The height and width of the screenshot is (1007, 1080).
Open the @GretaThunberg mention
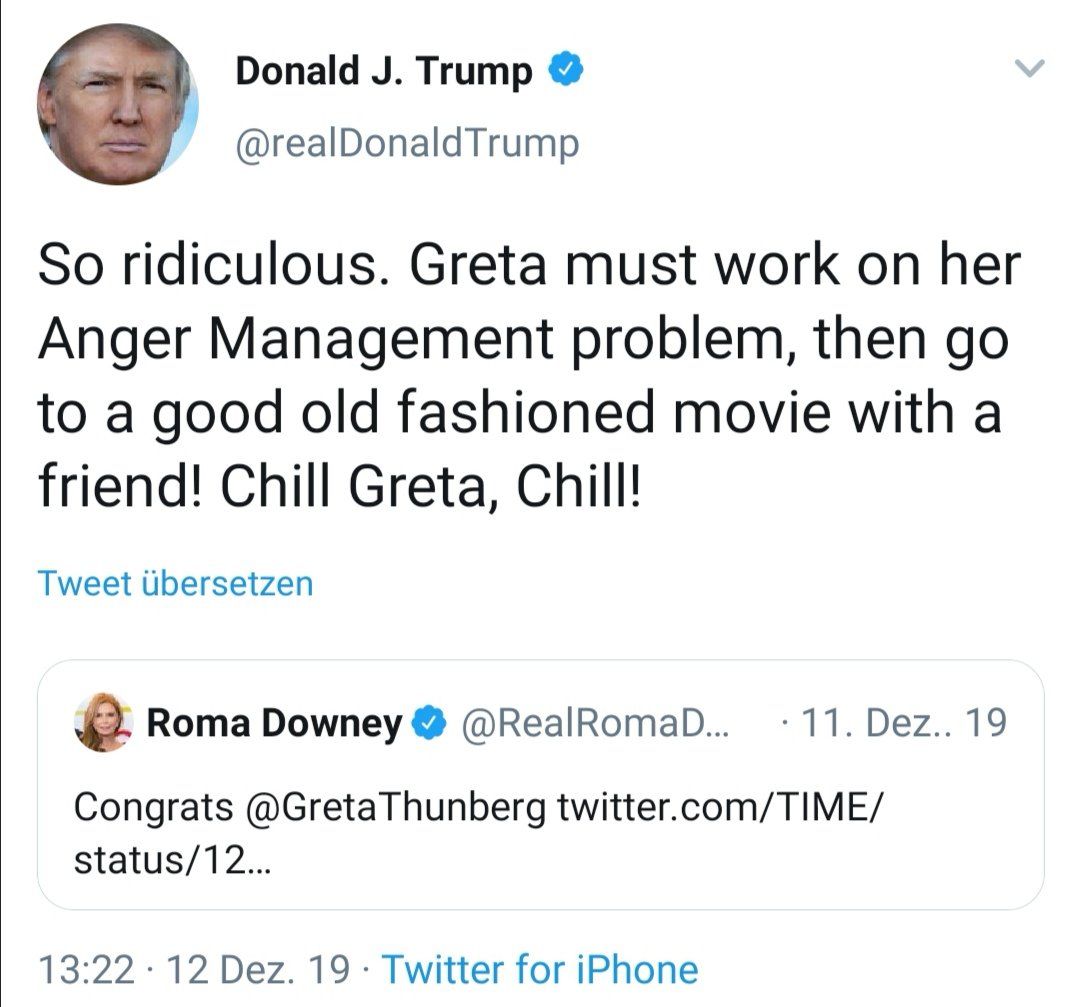(395, 808)
